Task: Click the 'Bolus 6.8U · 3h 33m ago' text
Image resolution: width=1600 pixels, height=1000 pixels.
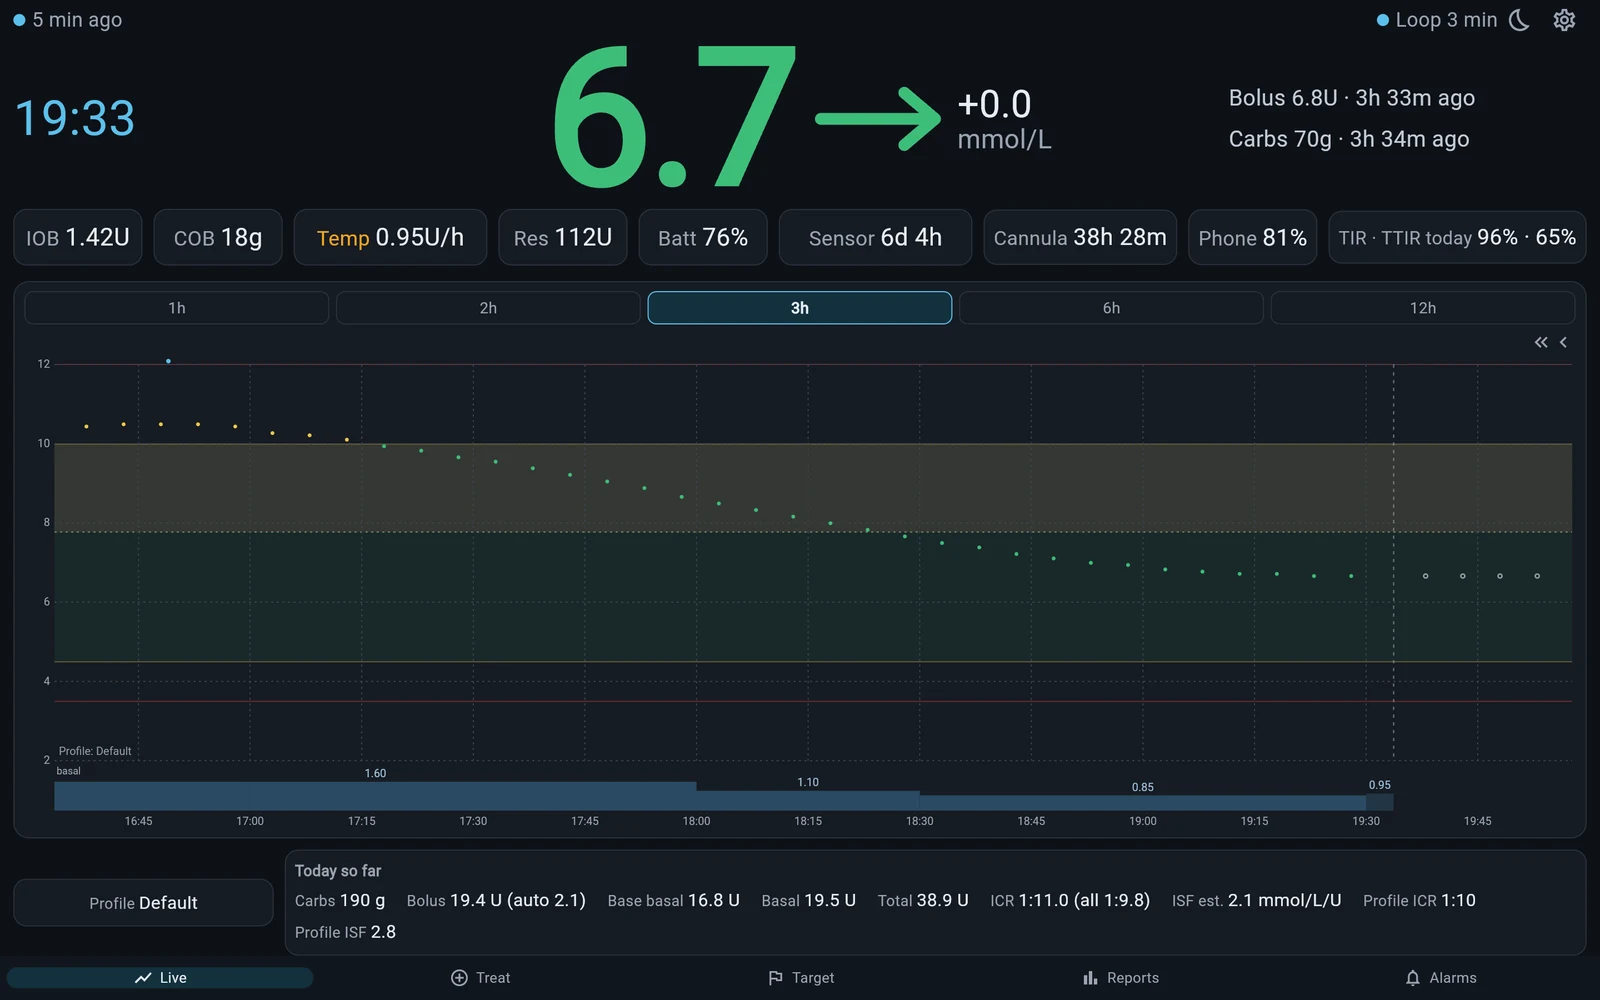Action: click(x=1352, y=98)
